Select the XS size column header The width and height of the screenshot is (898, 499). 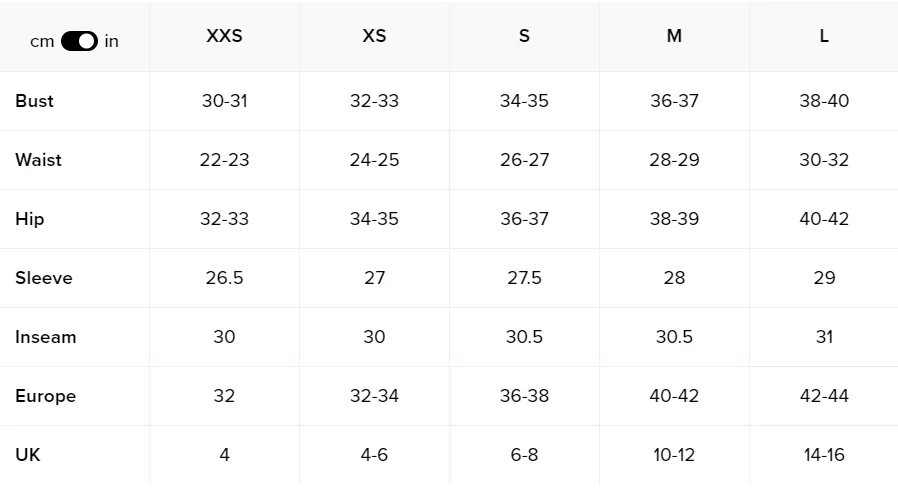pyautogui.click(x=375, y=36)
